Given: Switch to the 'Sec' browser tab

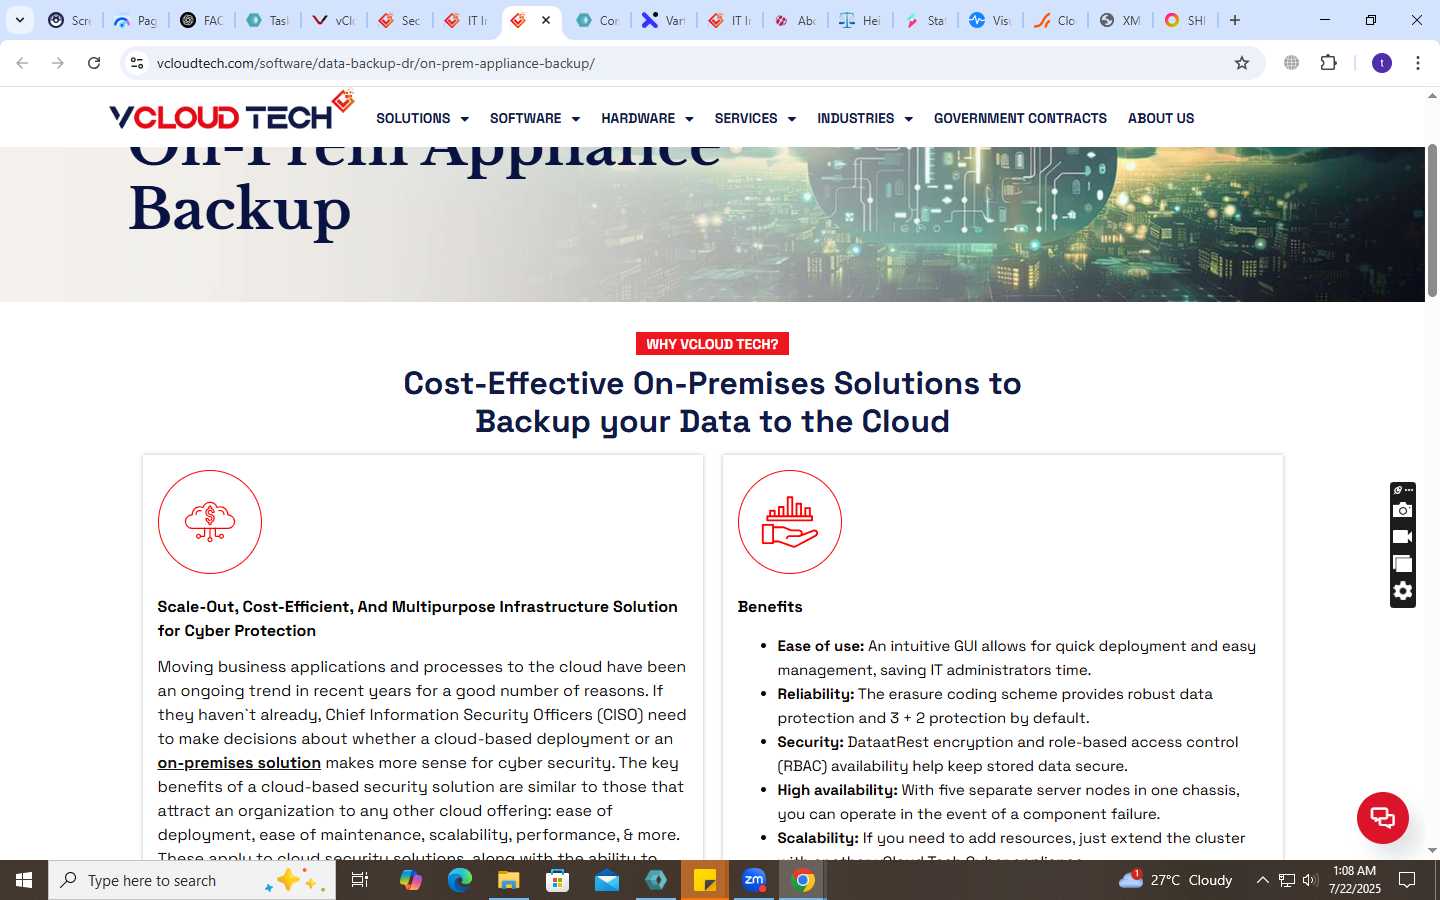Looking at the screenshot, I should pyautogui.click(x=400, y=20).
